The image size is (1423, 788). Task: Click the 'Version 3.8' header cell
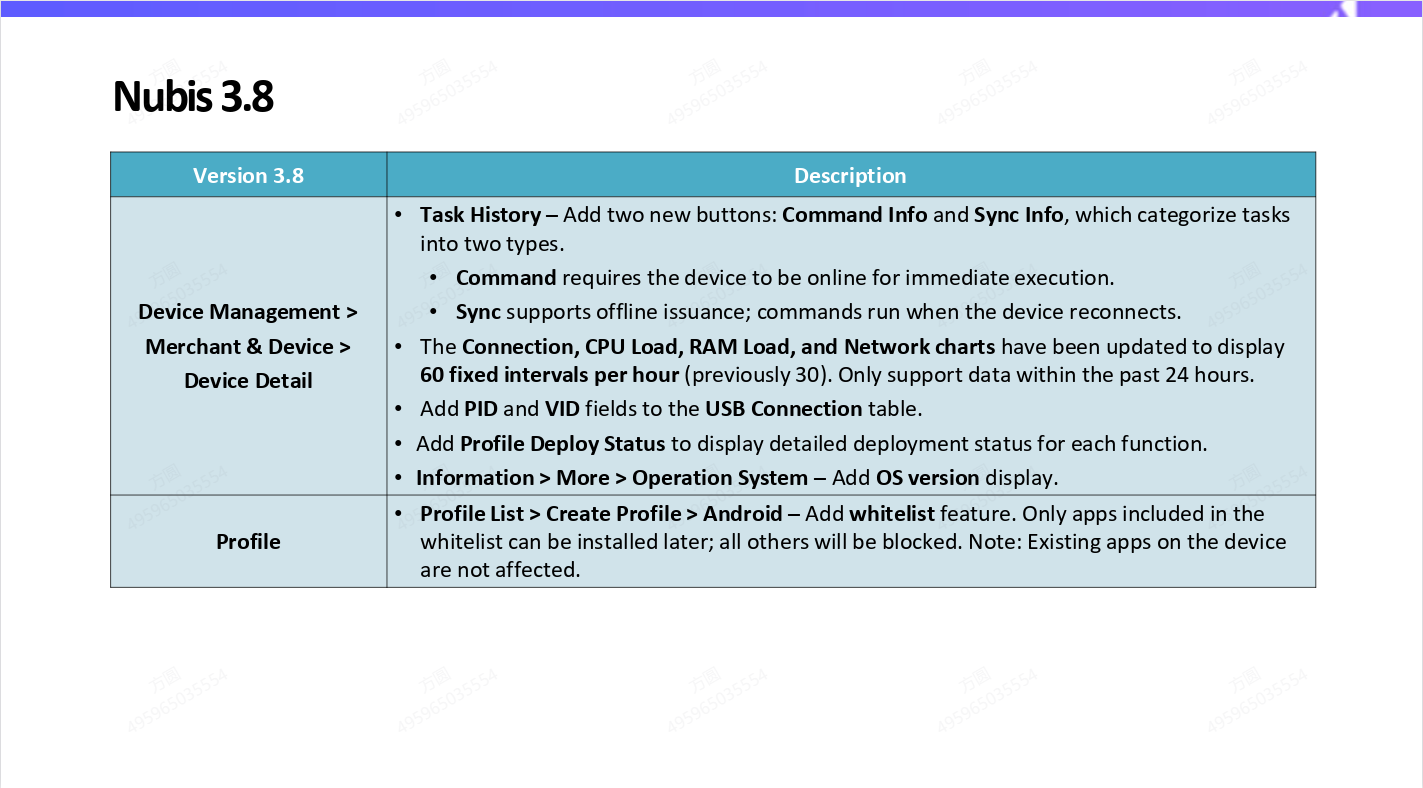pyautogui.click(x=248, y=175)
